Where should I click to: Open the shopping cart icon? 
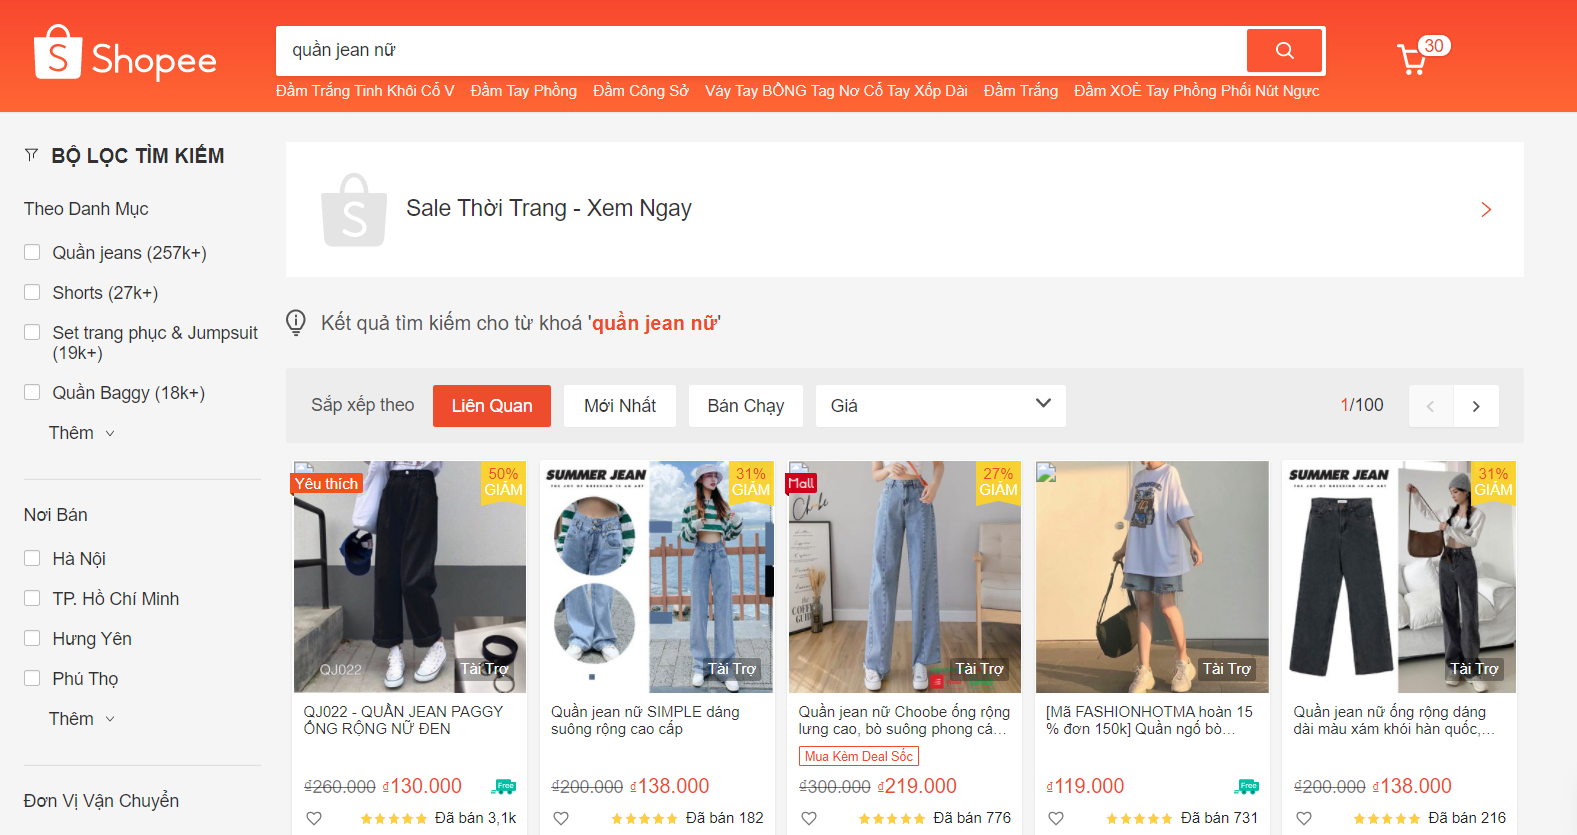(1412, 59)
